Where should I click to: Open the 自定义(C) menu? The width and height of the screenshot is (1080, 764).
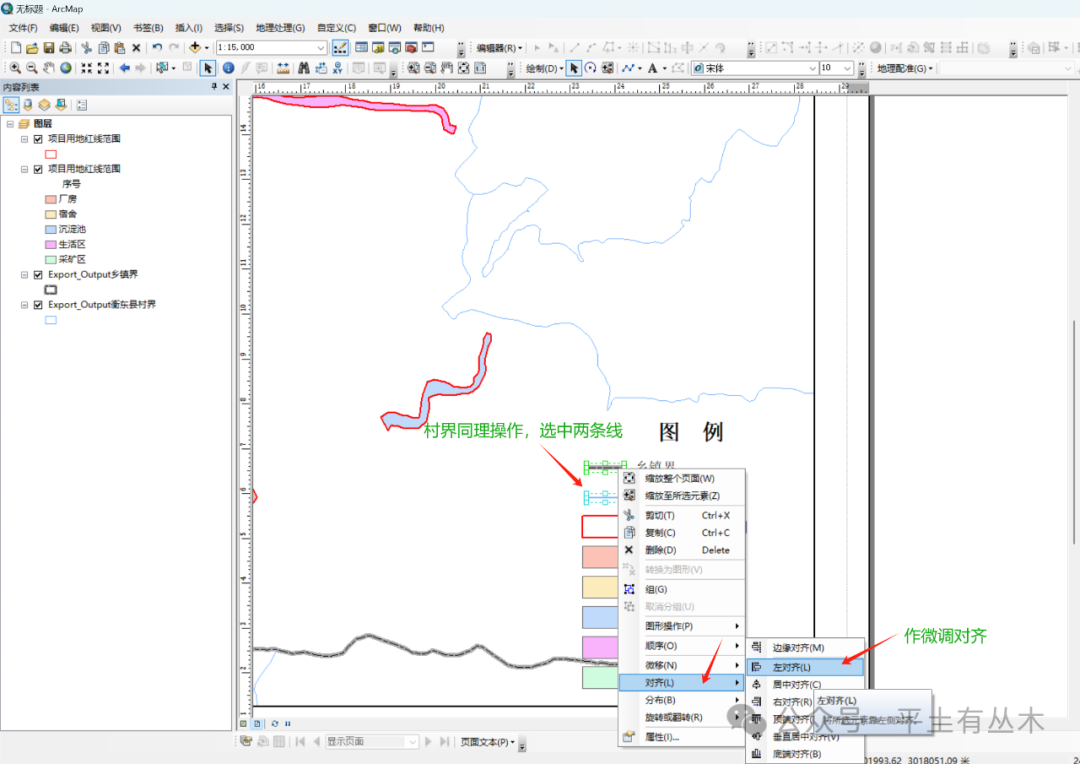[x=336, y=28]
